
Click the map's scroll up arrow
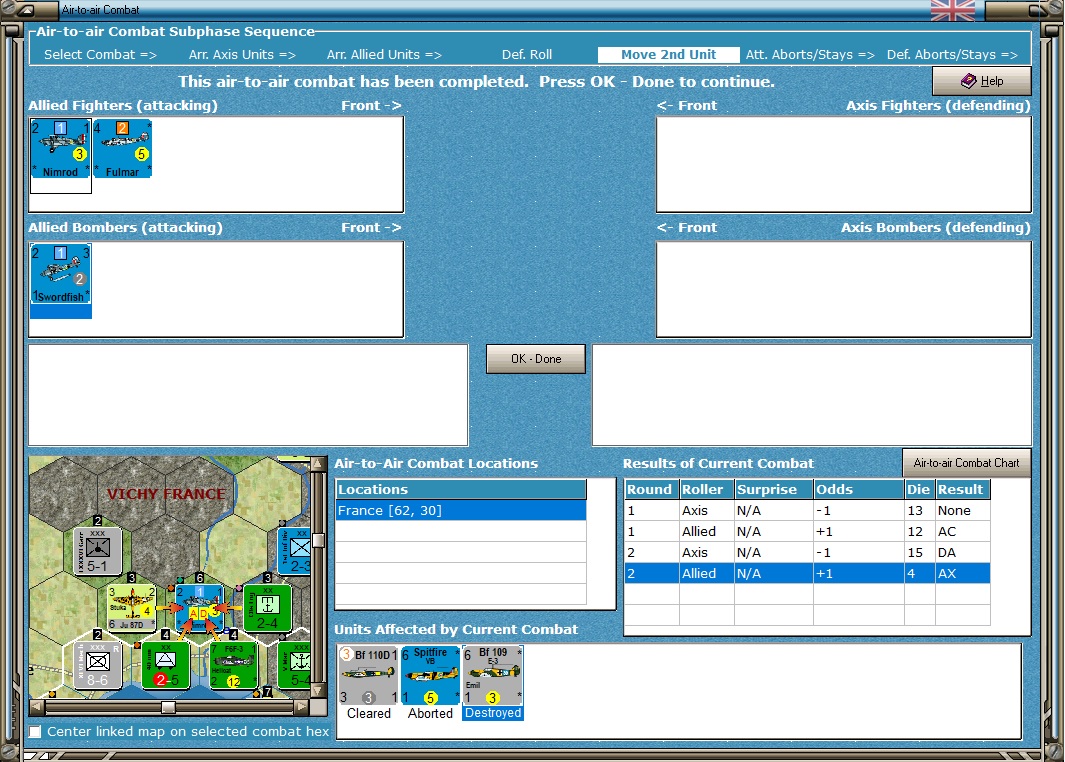click(317, 464)
